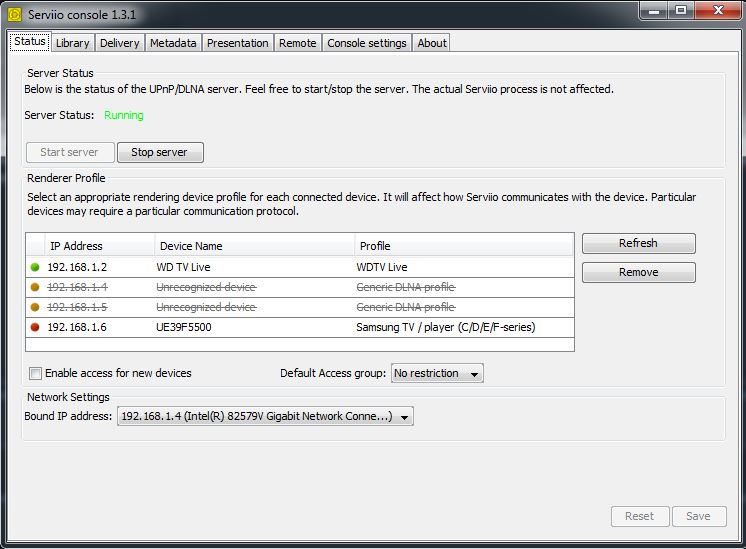
Task: Switch to Console settings tab
Action: click(x=367, y=43)
